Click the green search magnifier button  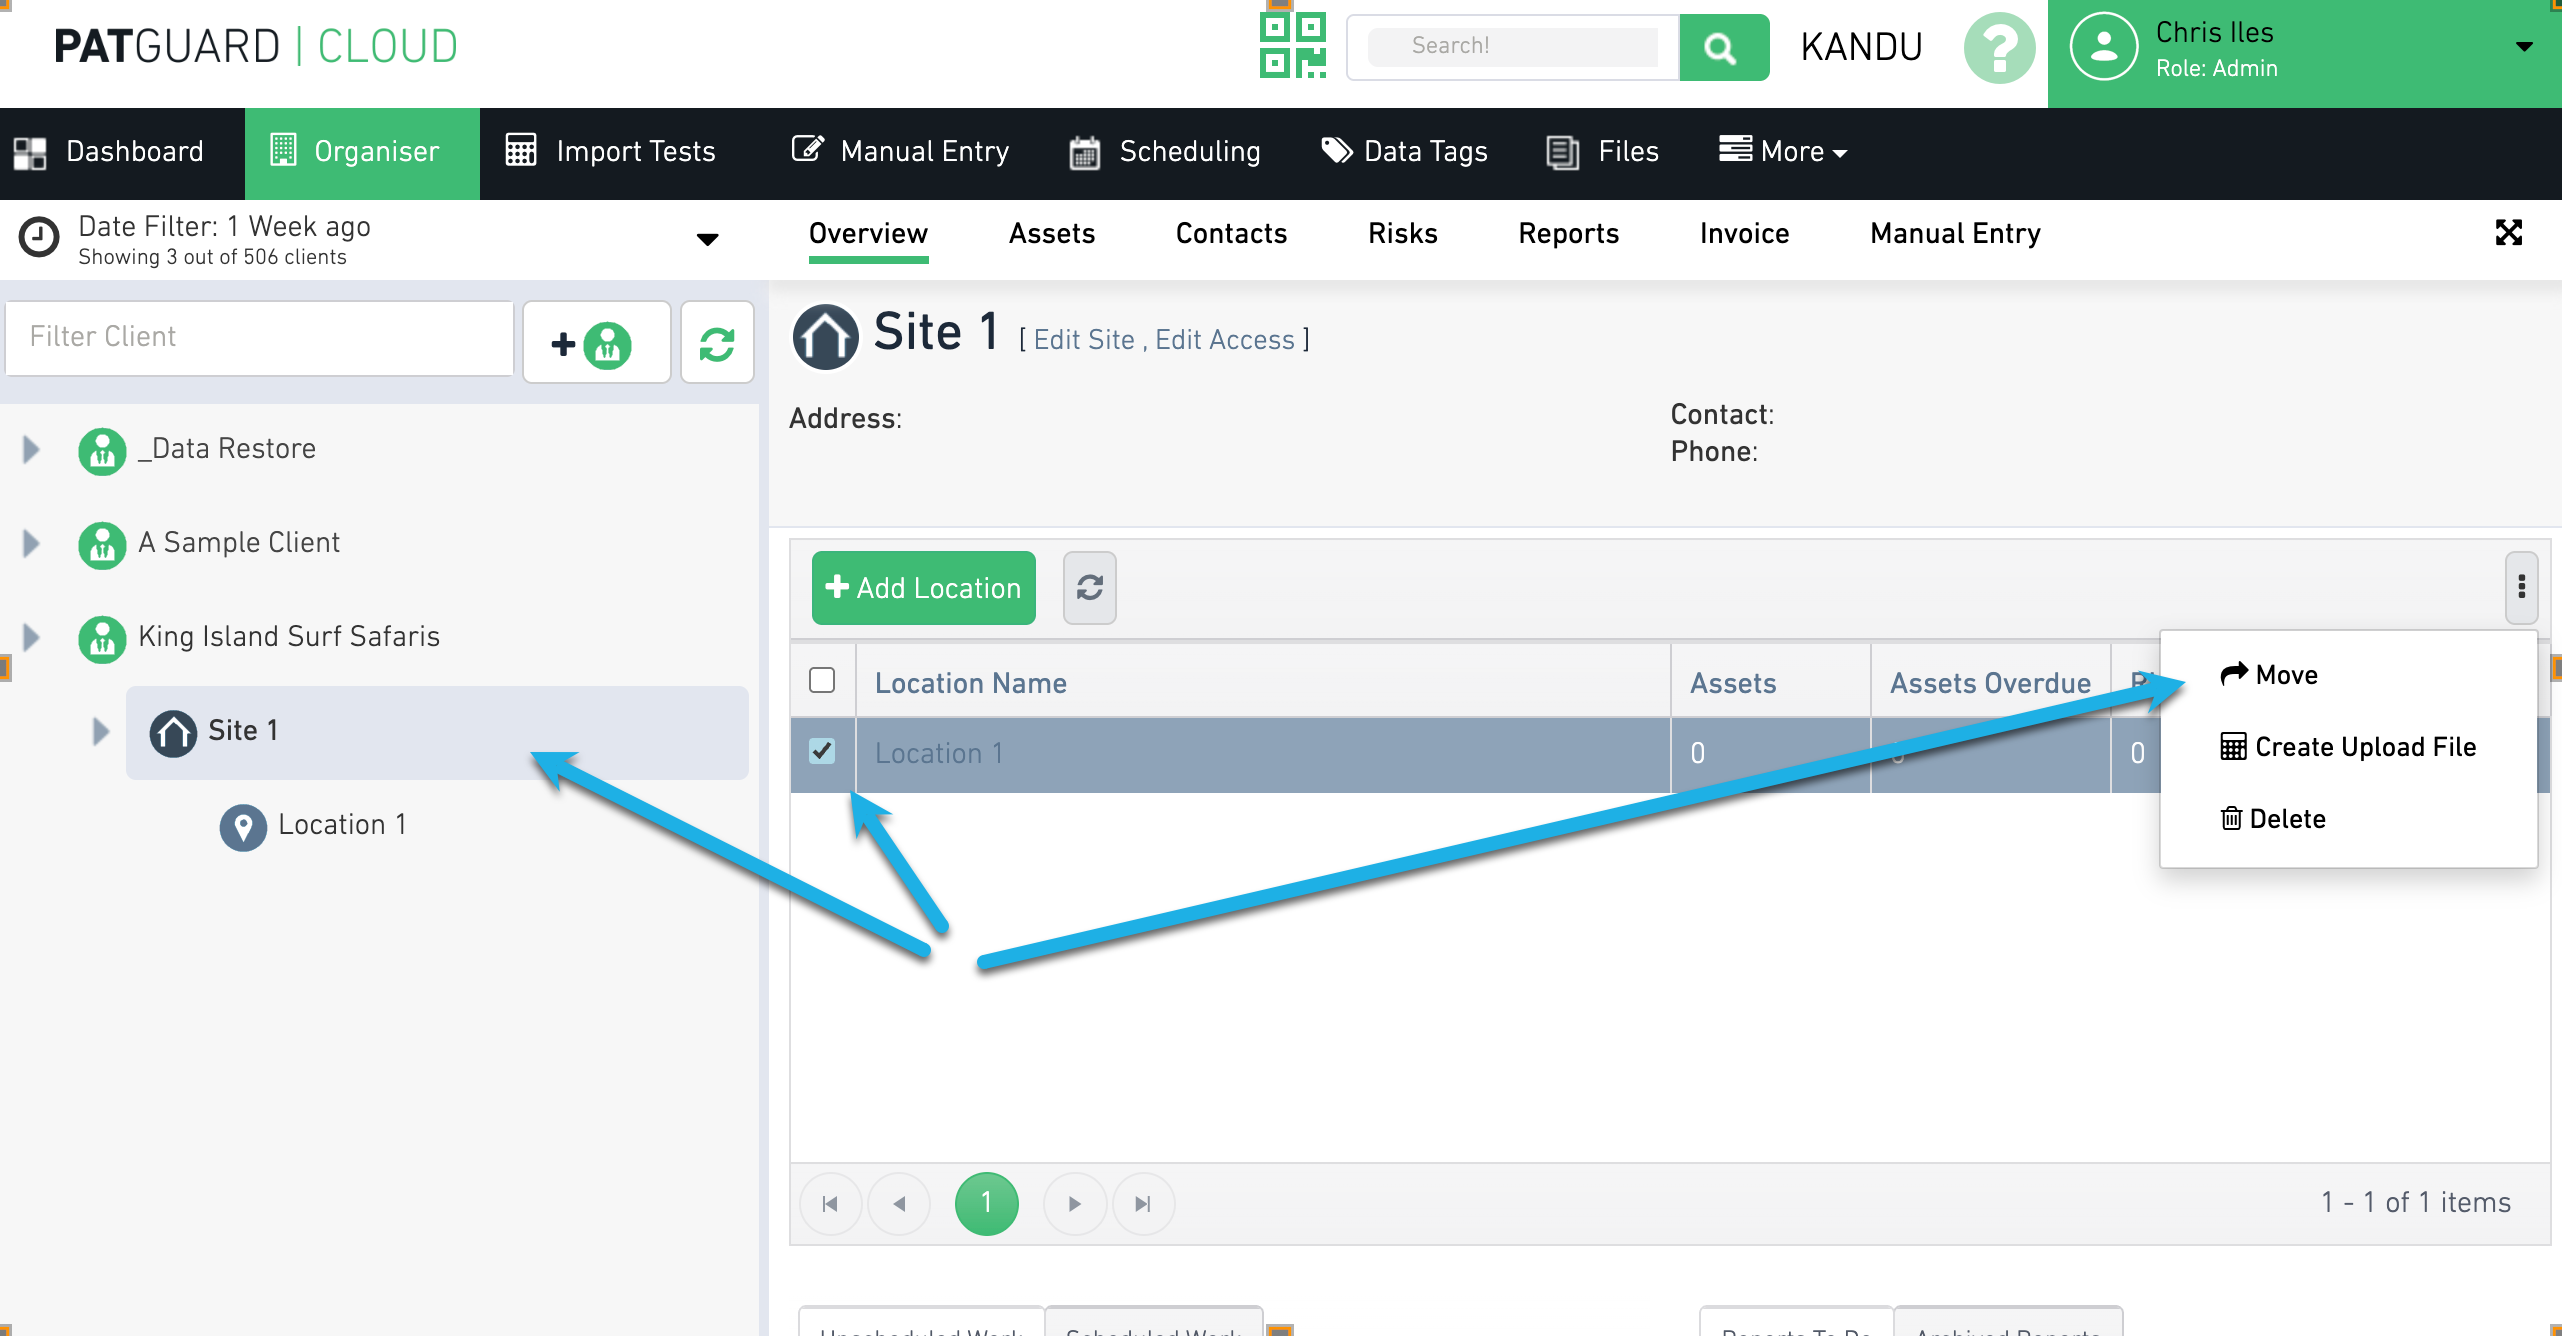click(x=1723, y=47)
